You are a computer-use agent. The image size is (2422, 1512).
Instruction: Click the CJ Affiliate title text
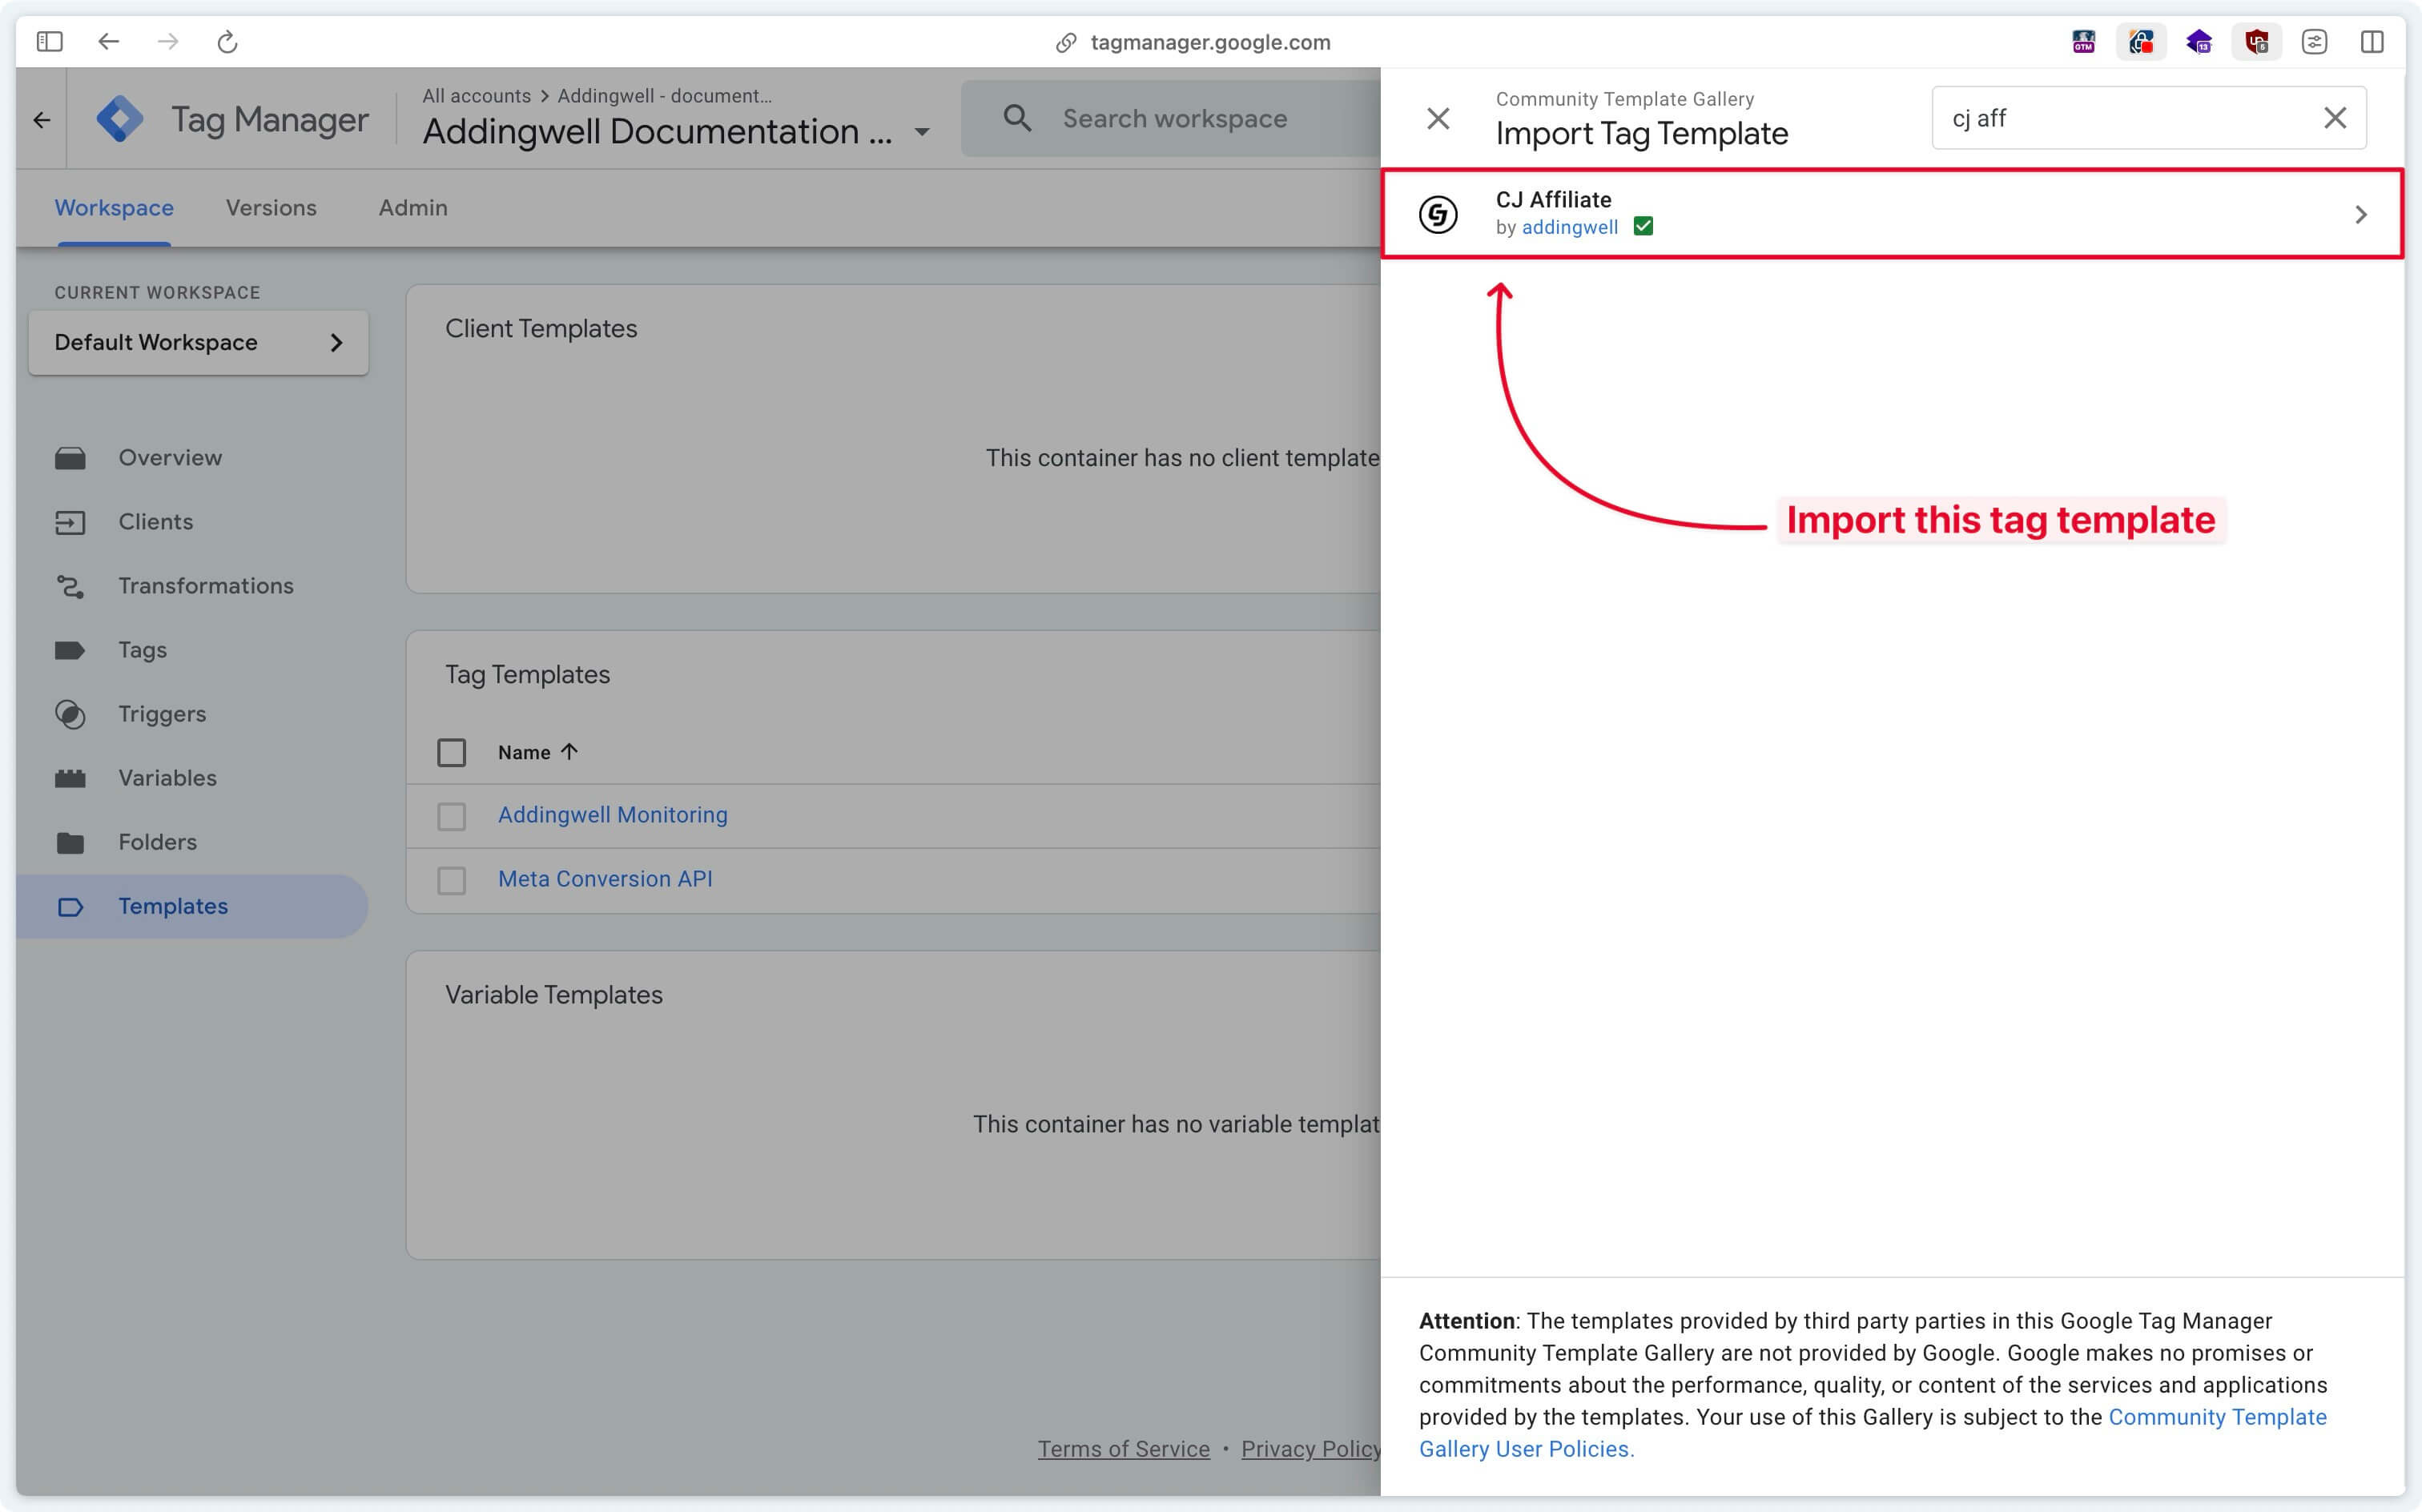pos(1553,199)
